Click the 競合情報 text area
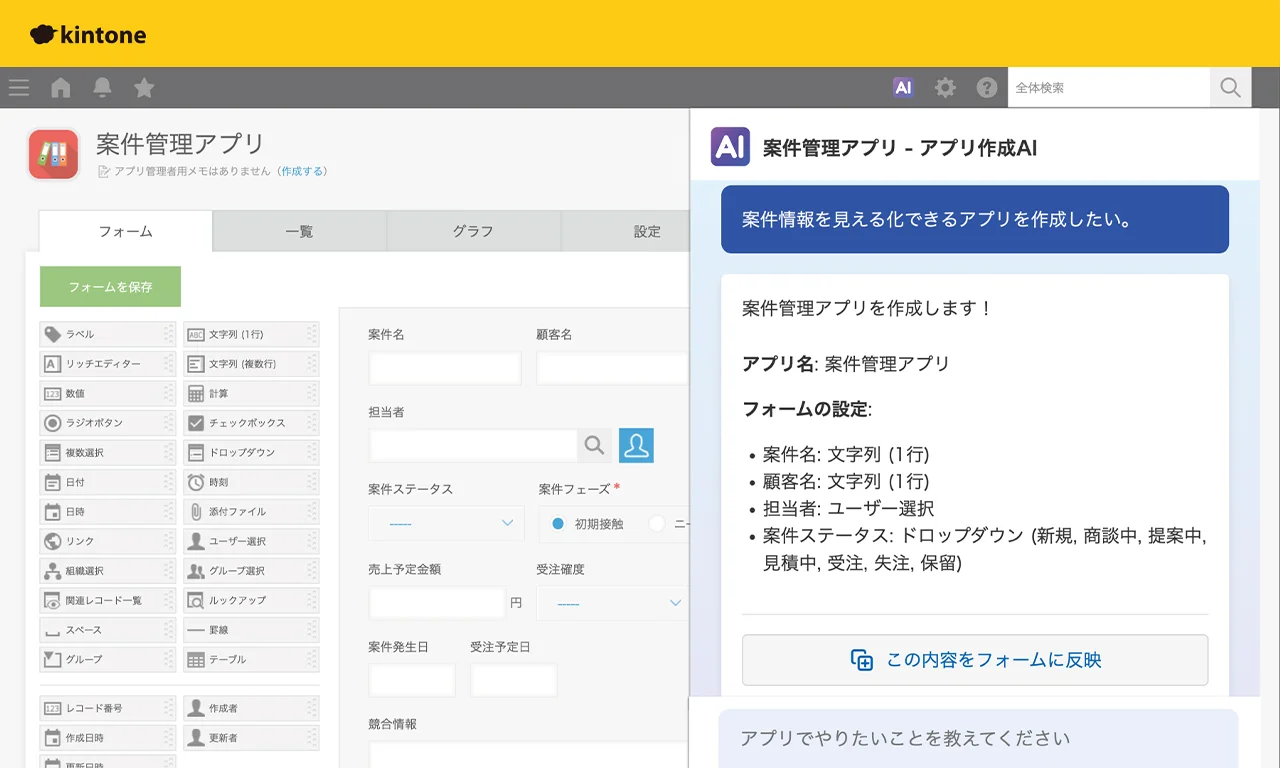This screenshot has width=1280, height=768. [529, 754]
